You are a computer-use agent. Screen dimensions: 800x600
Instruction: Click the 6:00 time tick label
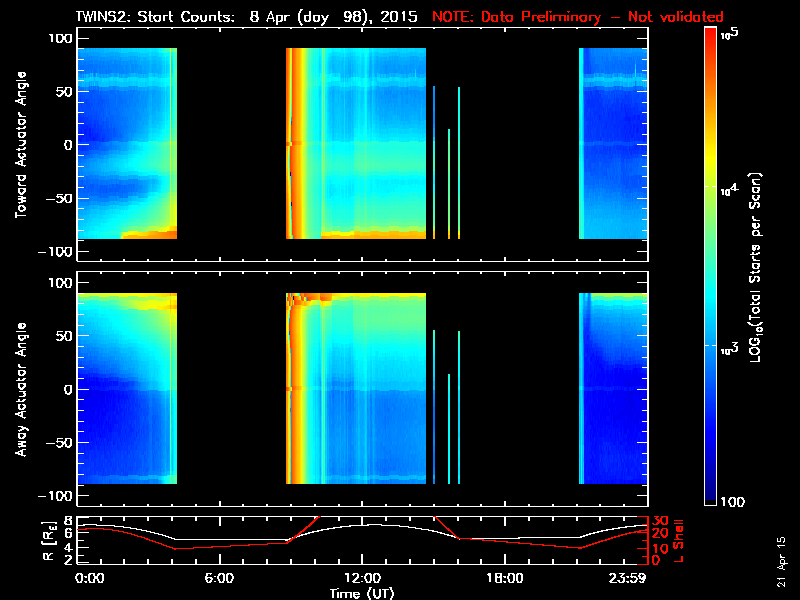click(219, 578)
